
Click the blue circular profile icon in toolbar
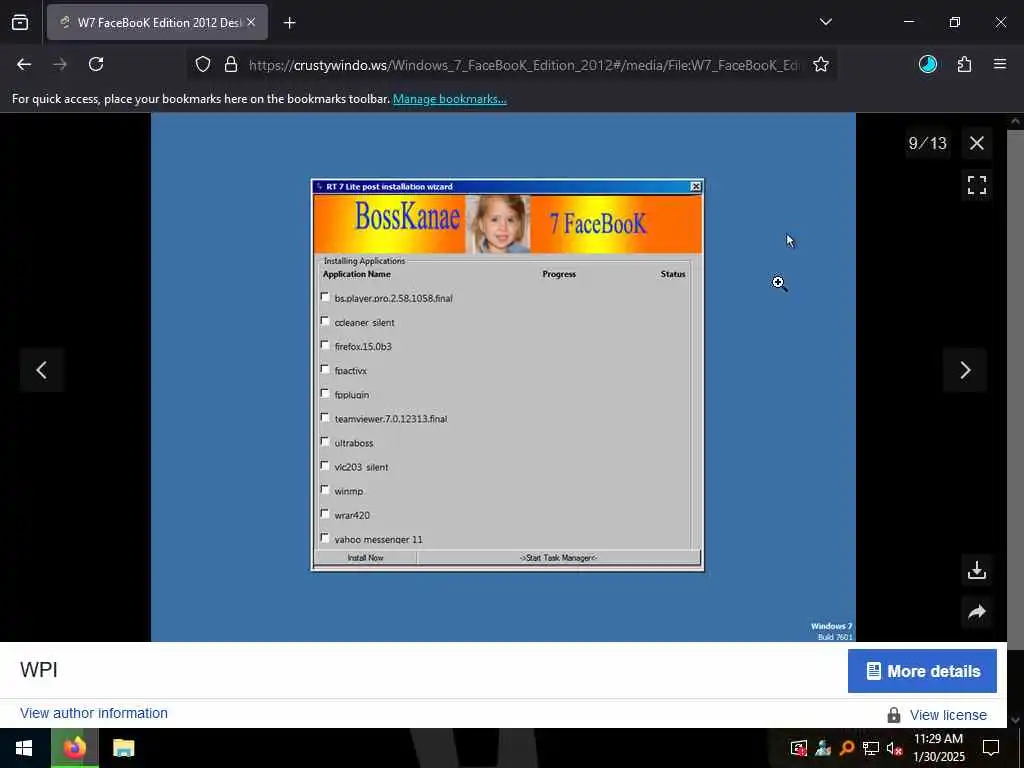pyautogui.click(x=927, y=64)
